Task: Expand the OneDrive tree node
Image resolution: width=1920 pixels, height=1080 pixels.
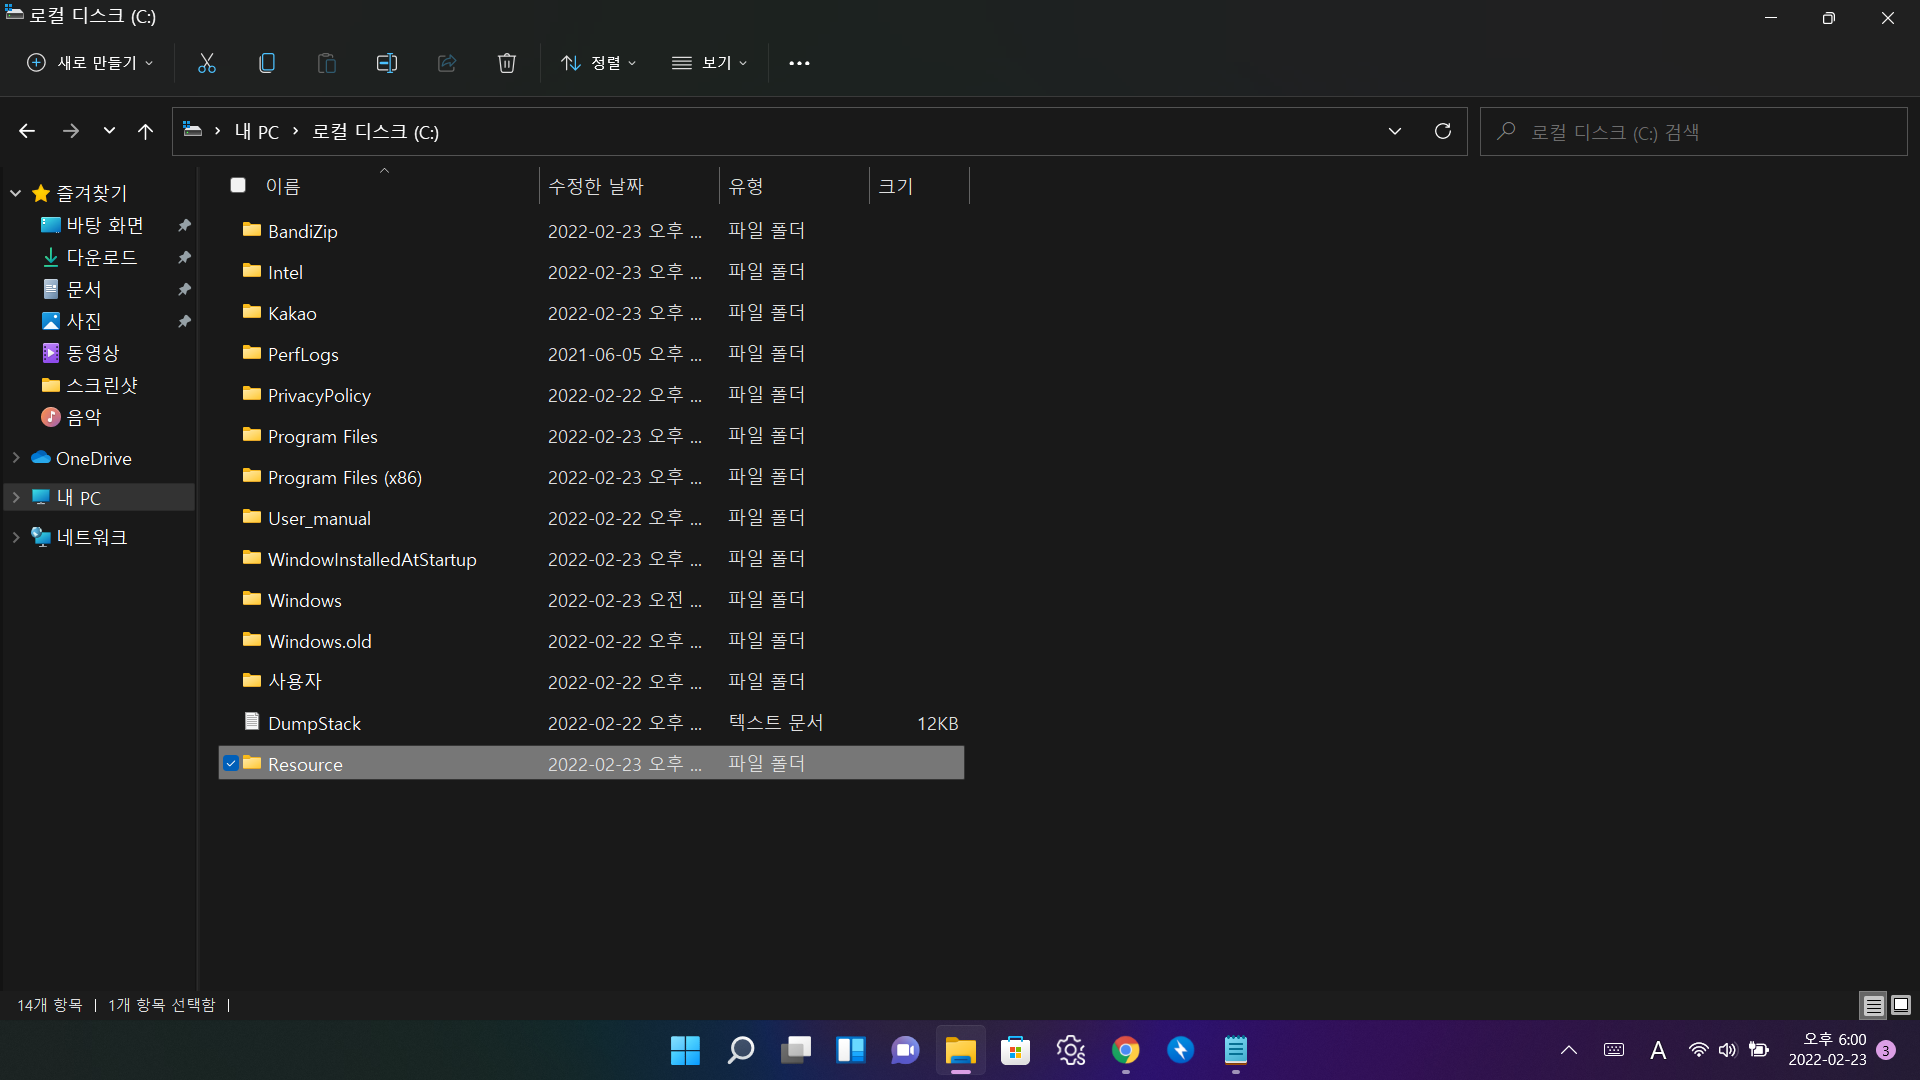Action: (16, 458)
